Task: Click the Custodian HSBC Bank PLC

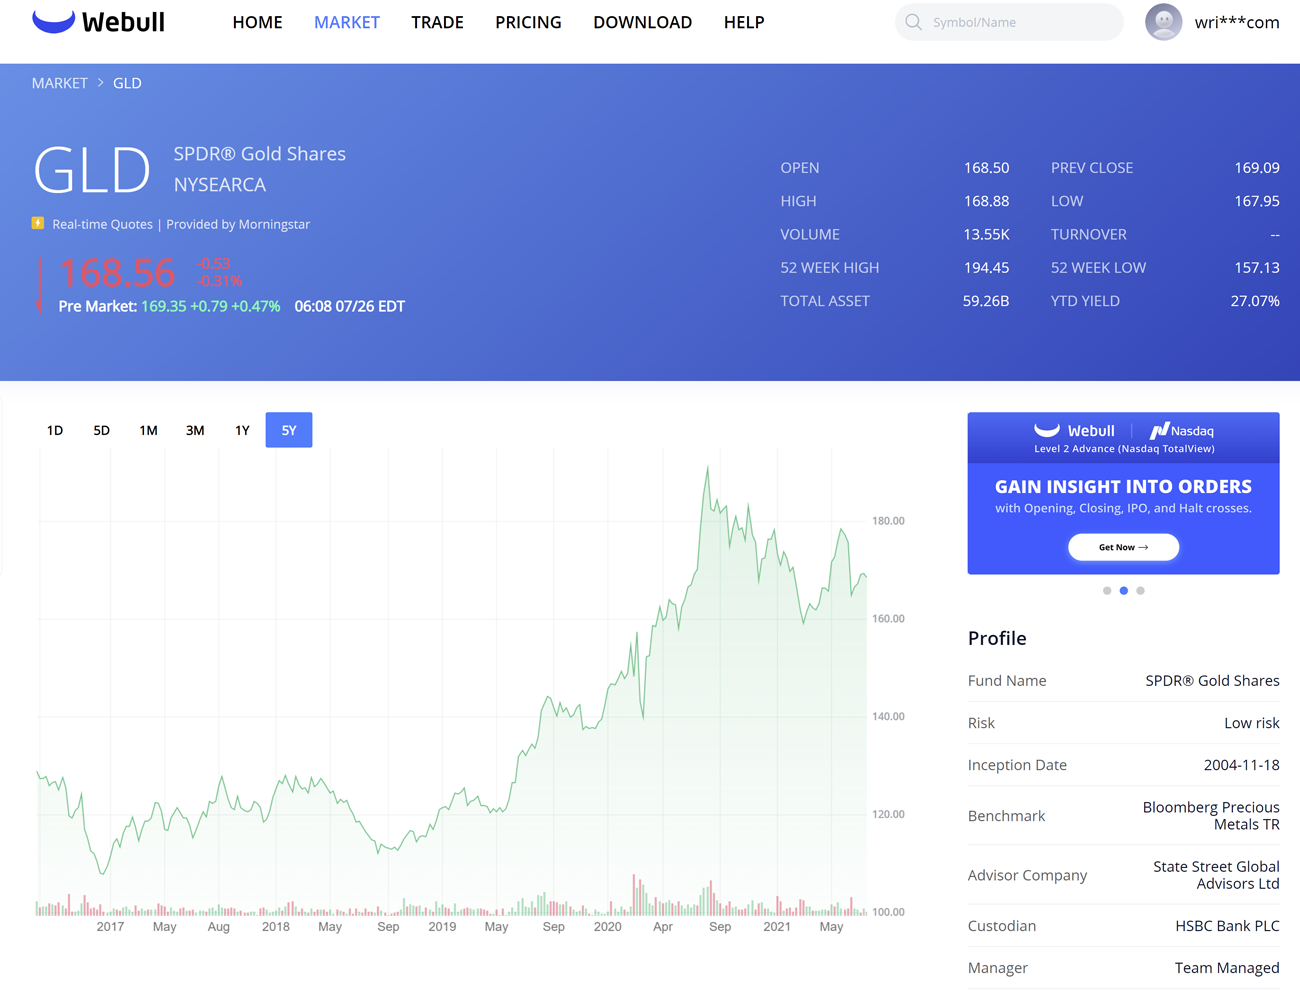Action: [1227, 926]
